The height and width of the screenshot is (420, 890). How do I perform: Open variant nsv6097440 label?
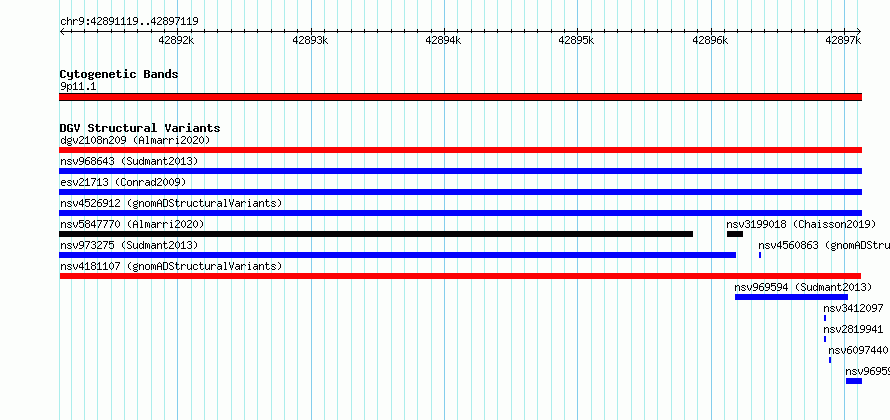[x=858, y=350]
